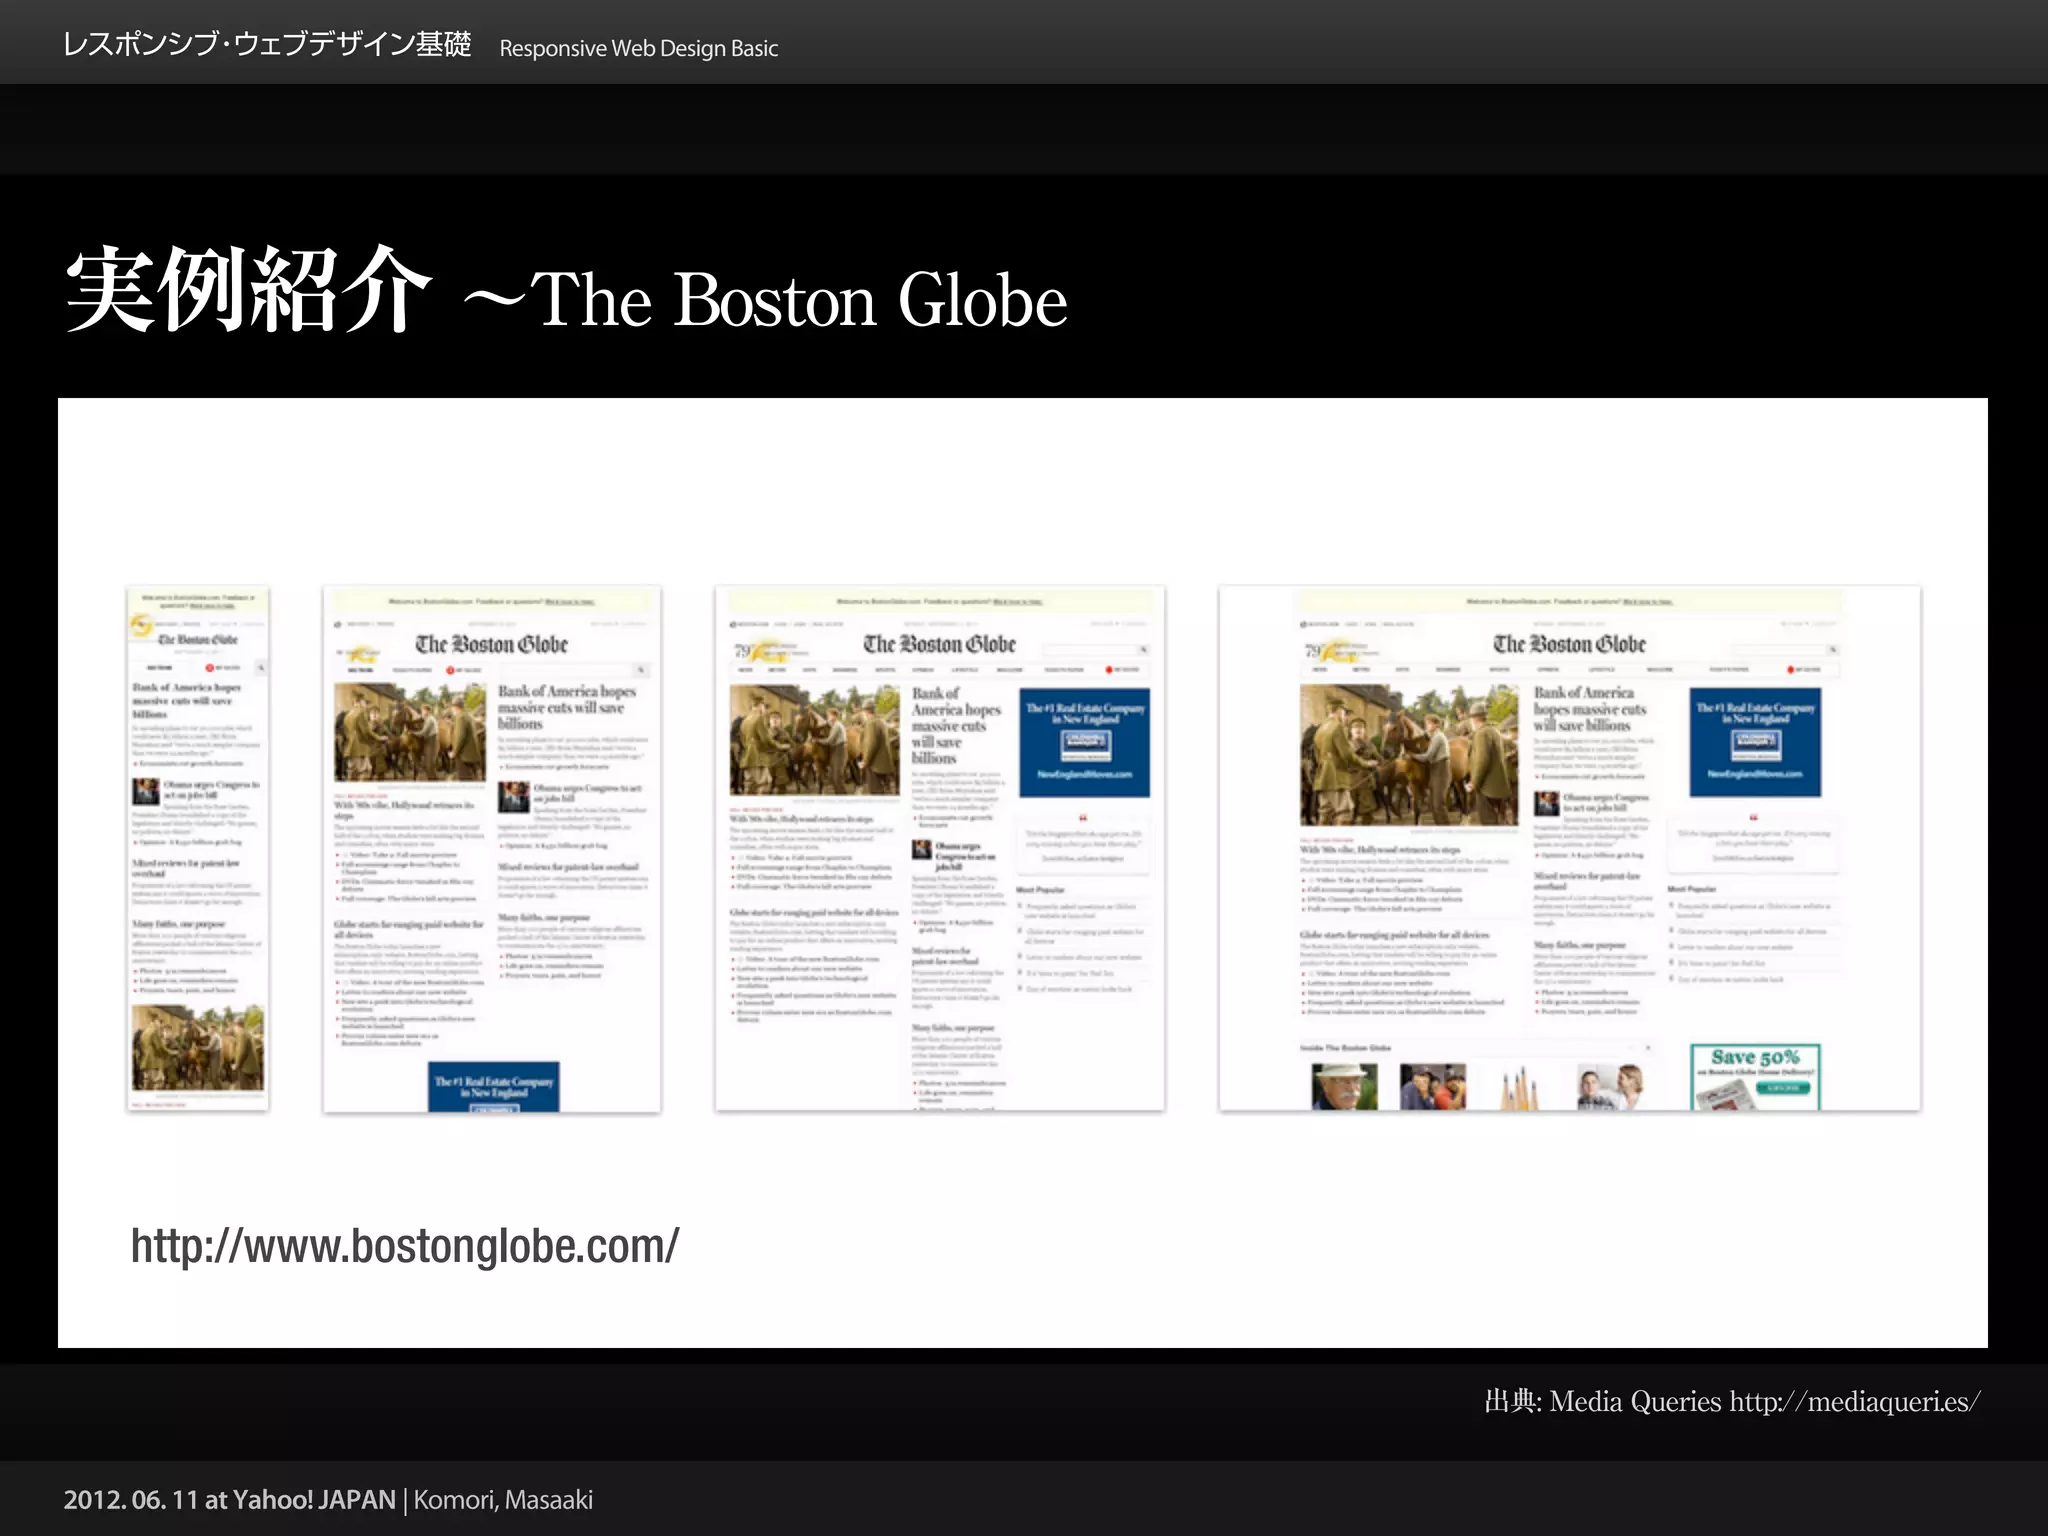Select 'Responsive Web Design Basic' header text
Viewport: 2048px width, 1536px height.
[x=638, y=48]
